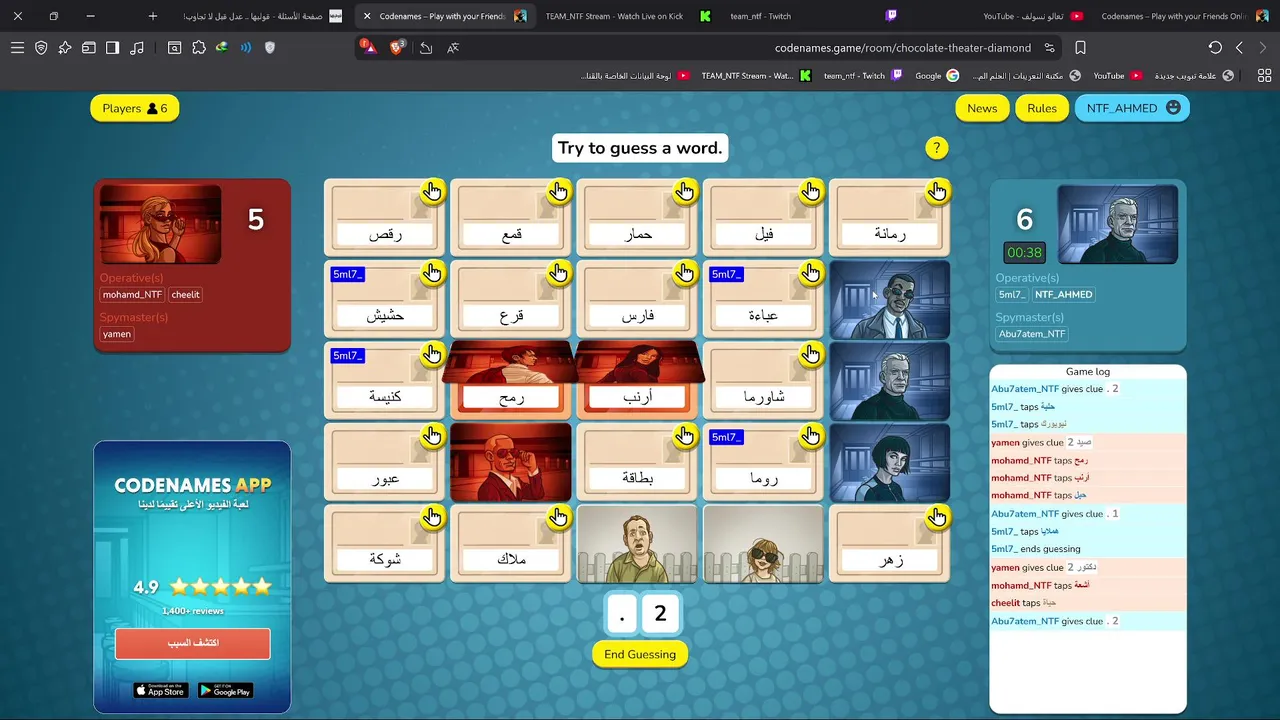Reload the page
Image resolution: width=1280 pixels, height=720 pixels.
1215,47
